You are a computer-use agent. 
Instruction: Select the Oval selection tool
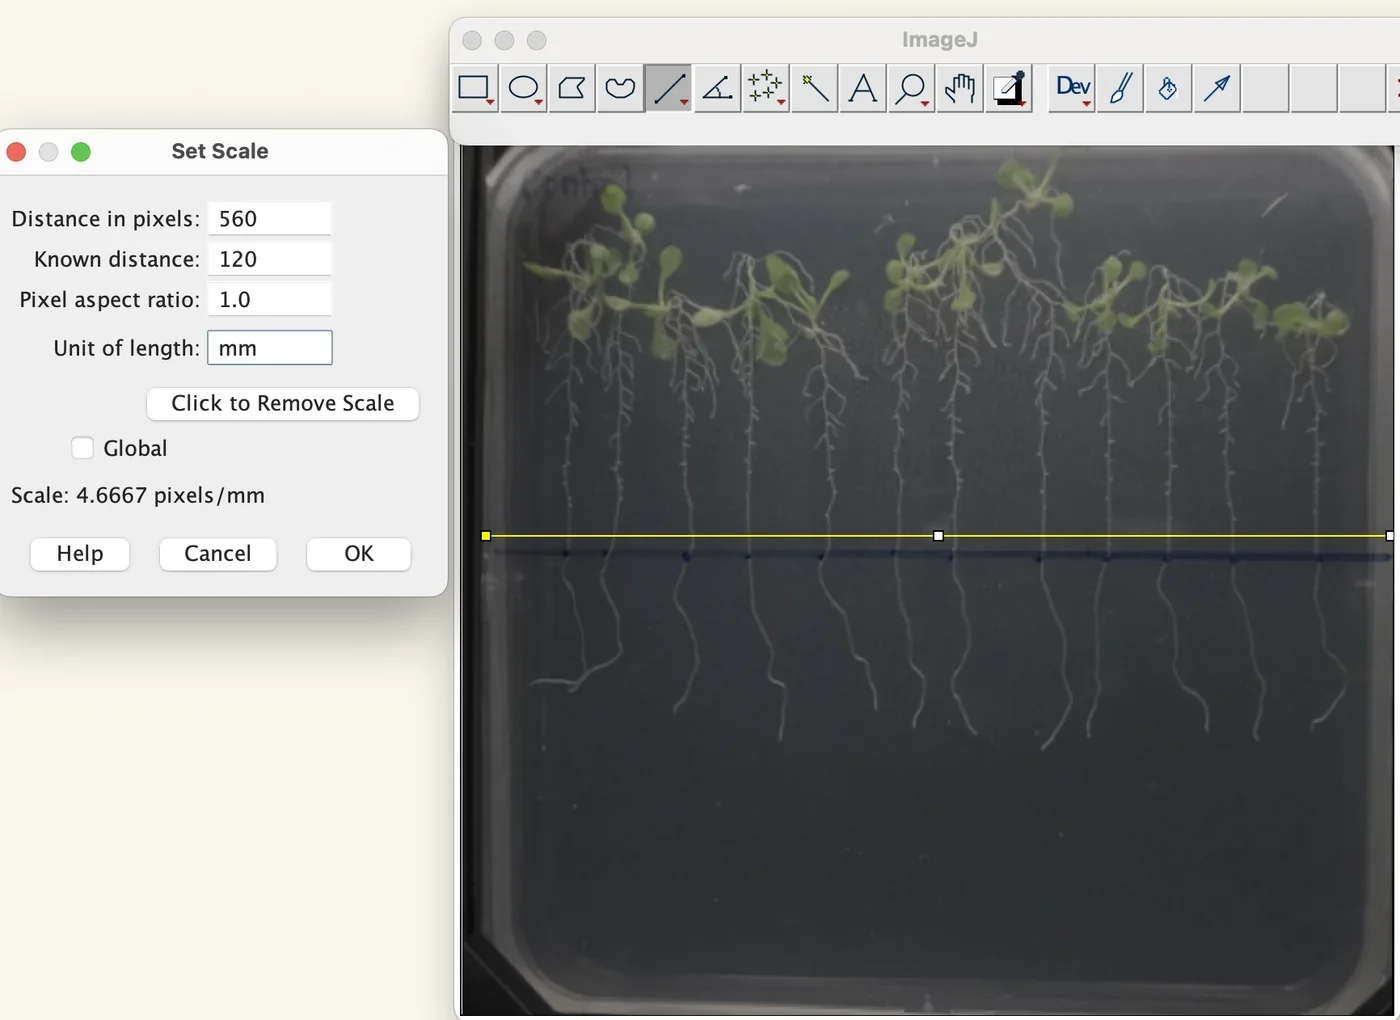pyautogui.click(x=524, y=89)
